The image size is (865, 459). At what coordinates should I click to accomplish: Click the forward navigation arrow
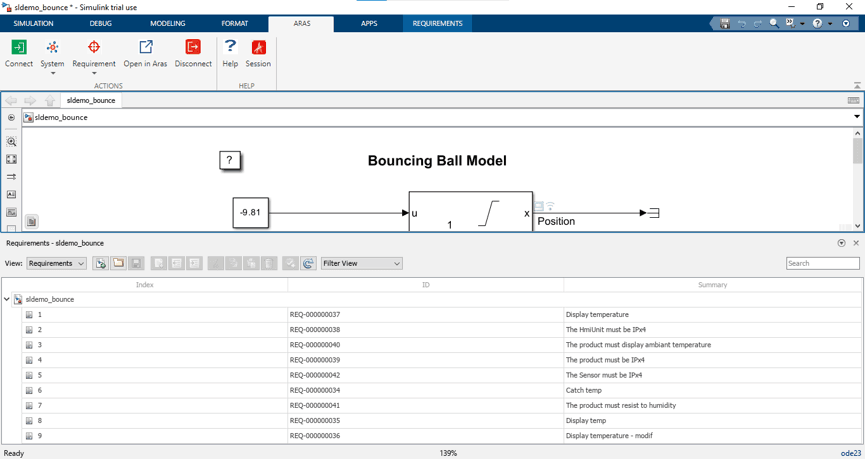pyautogui.click(x=30, y=100)
